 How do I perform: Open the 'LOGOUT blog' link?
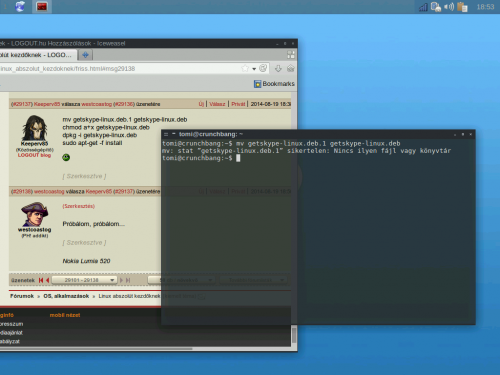(34, 155)
